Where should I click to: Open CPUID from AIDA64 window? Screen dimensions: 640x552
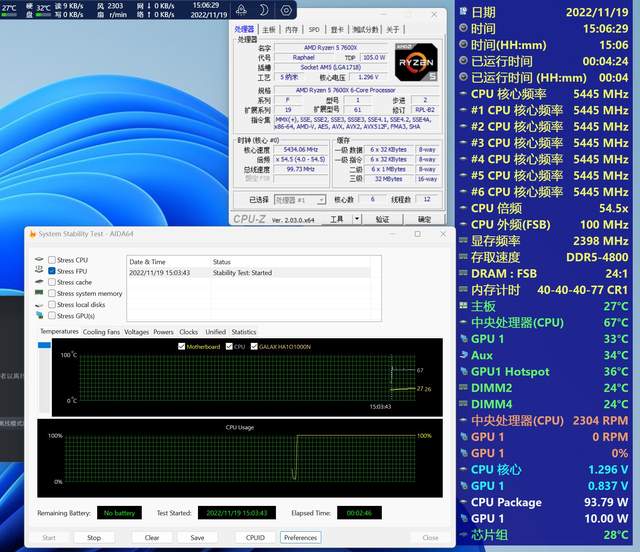[256, 538]
